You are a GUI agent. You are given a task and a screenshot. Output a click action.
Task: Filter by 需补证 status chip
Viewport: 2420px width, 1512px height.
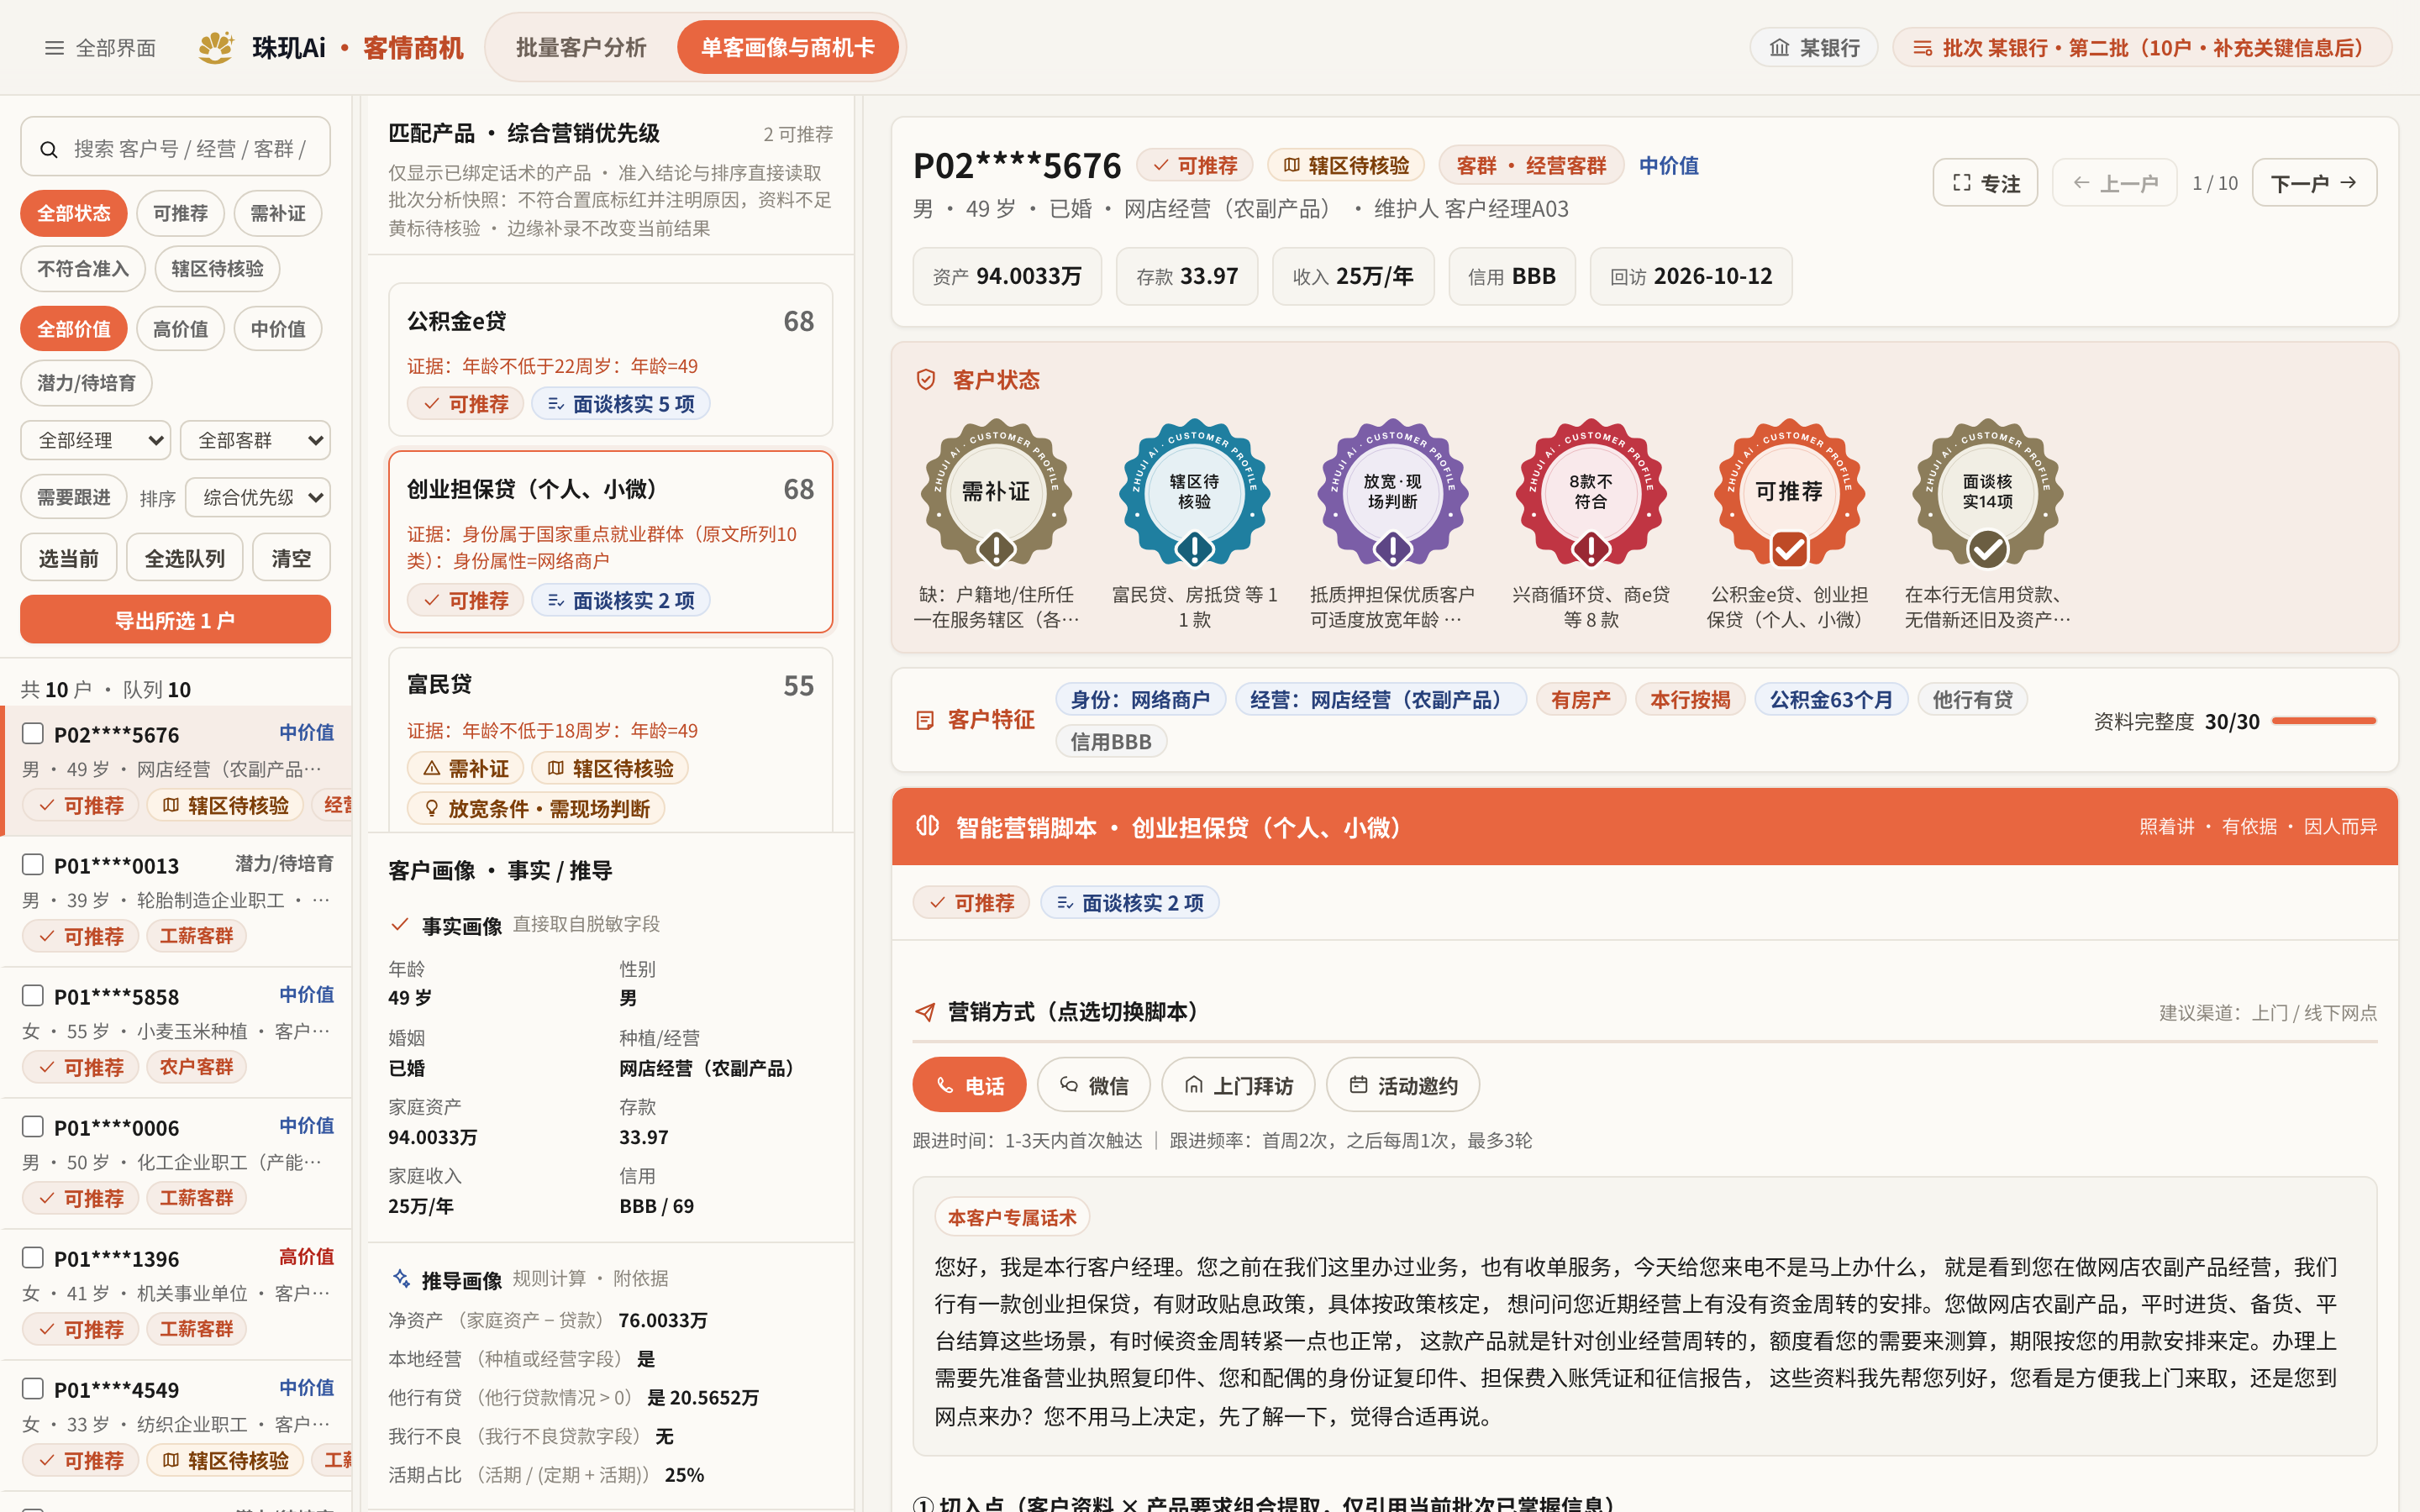(x=278, y=213)
